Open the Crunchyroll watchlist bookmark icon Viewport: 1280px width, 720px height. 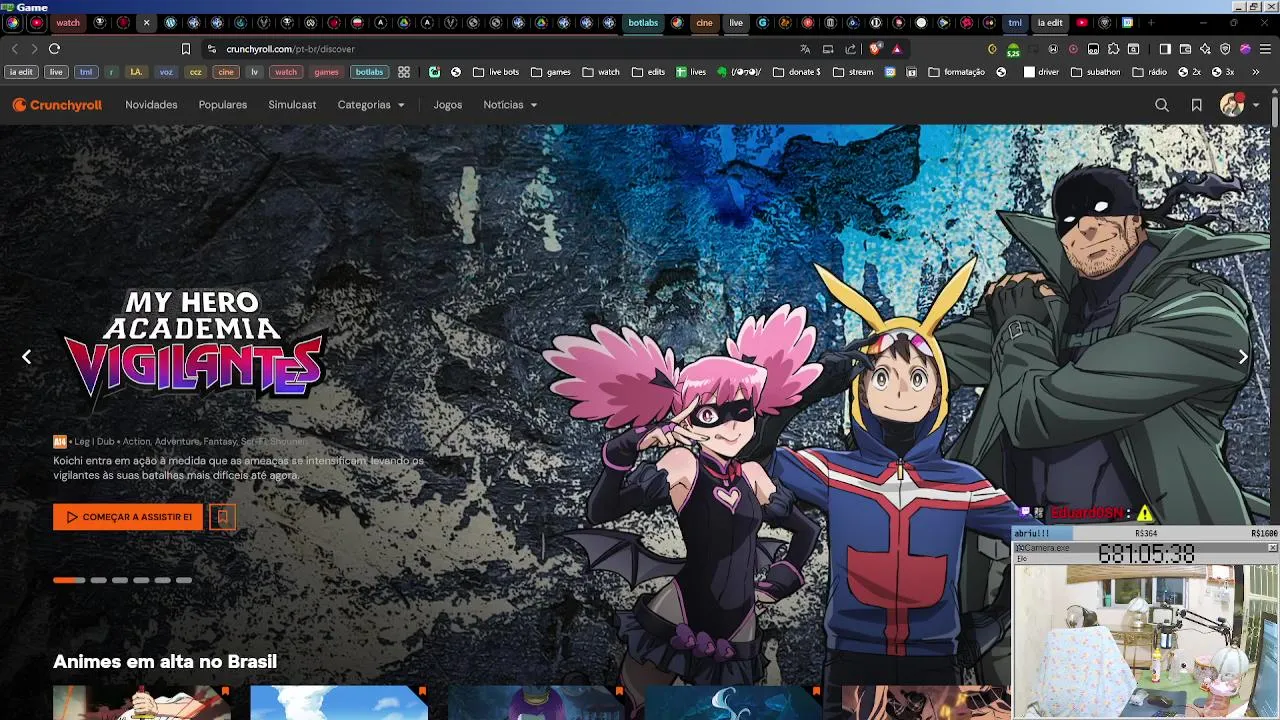tap(1196, 105)
